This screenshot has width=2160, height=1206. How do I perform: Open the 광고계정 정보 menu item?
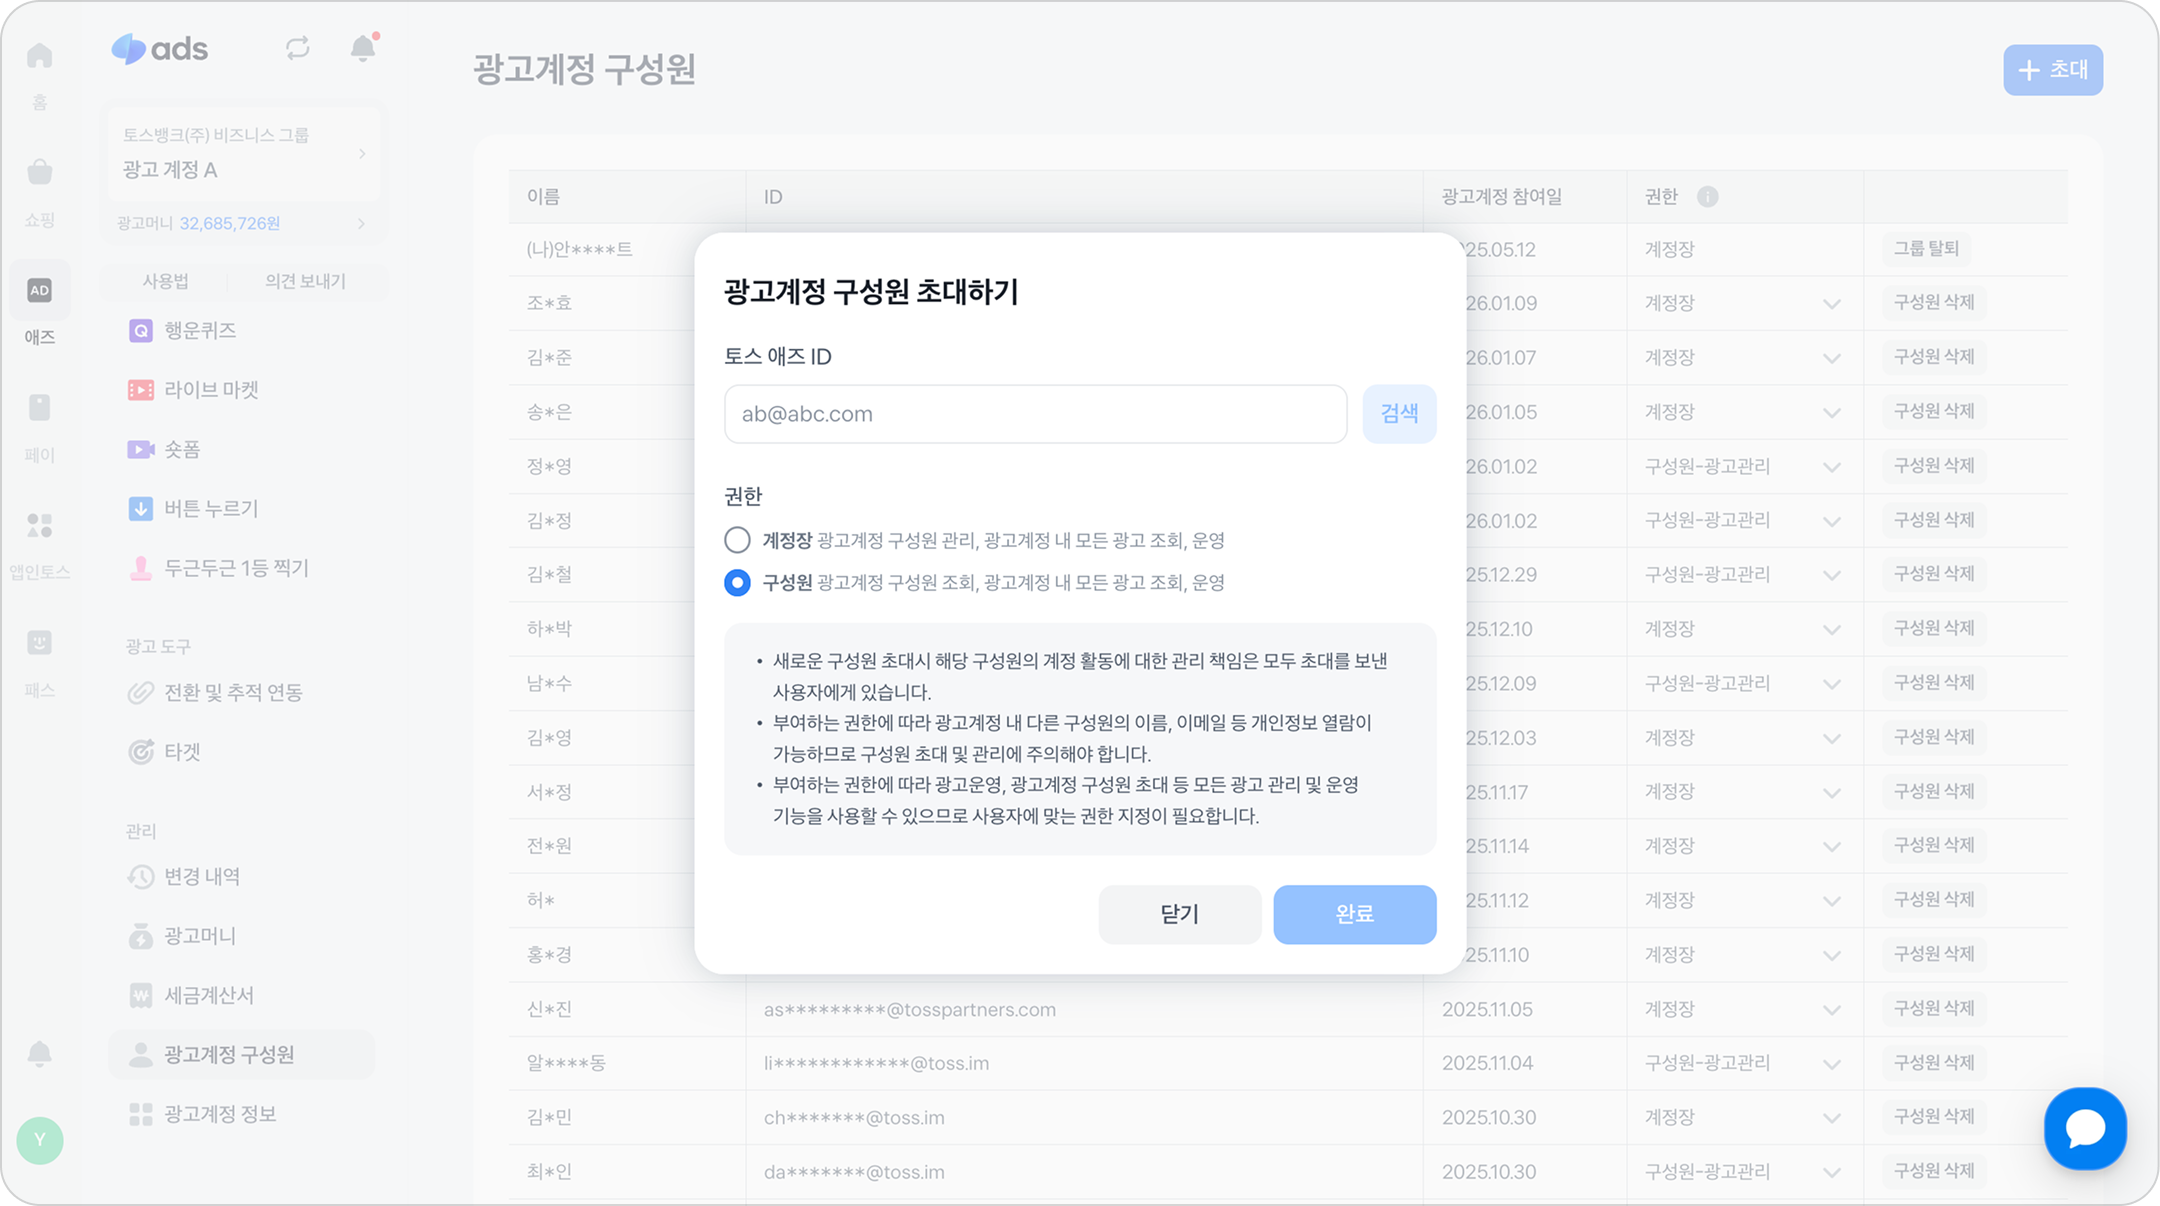coord(220,1114)
